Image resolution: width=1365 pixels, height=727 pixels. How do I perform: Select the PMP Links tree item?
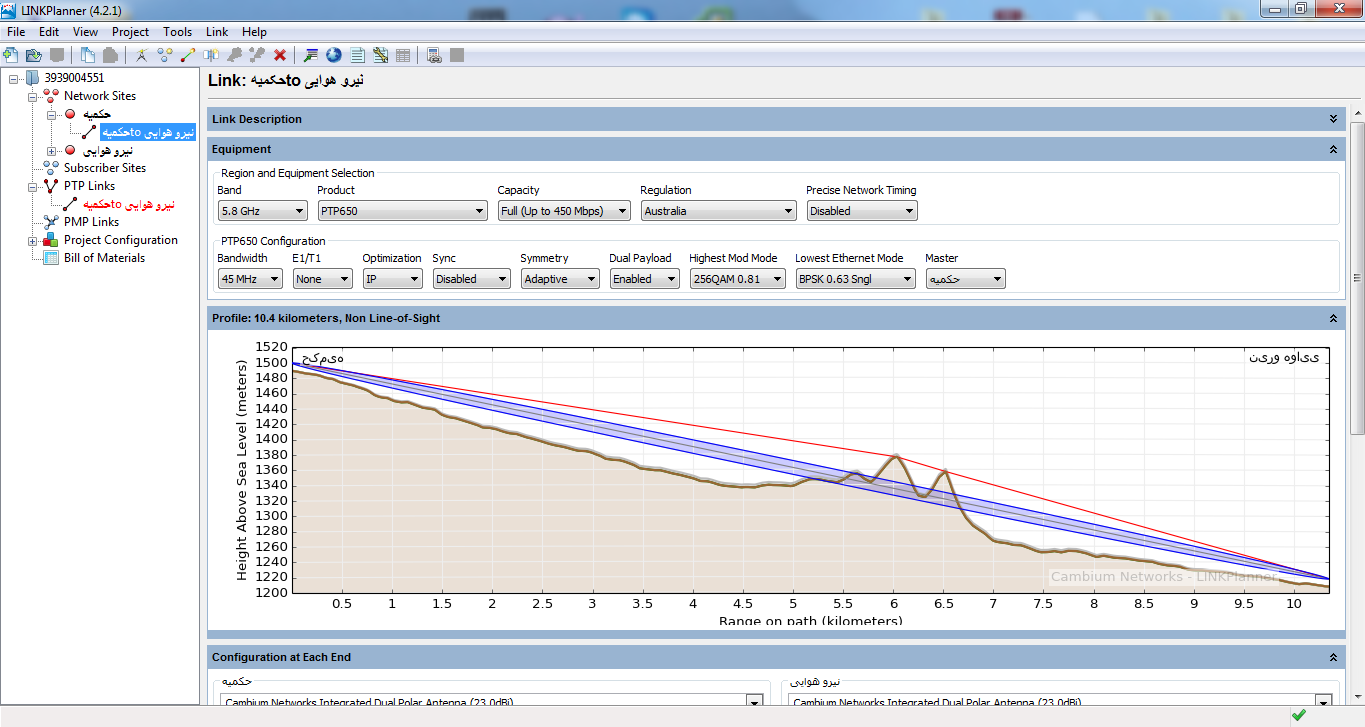tap(91, 222)
